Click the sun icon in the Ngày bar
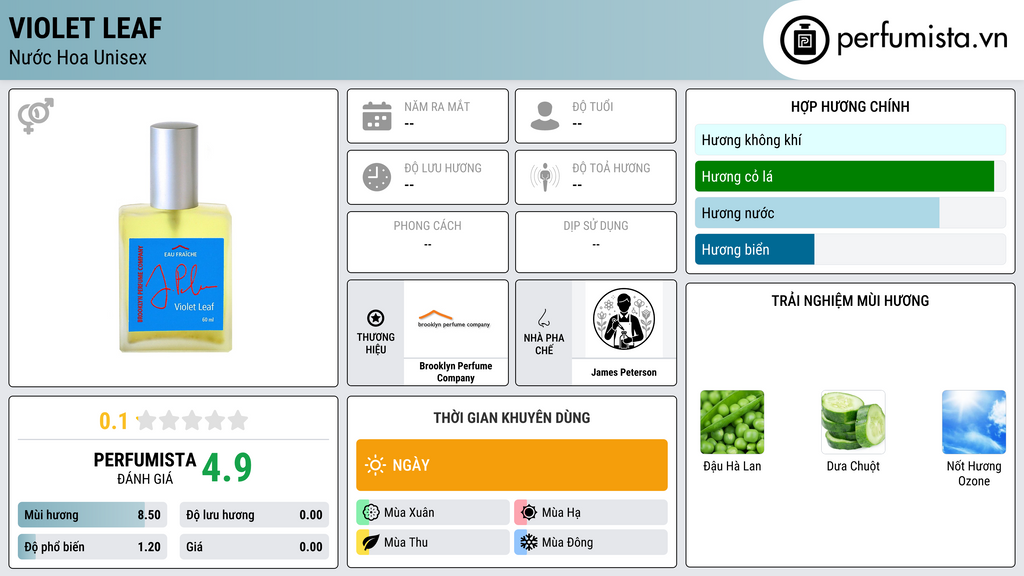This screenshot has width=1024, height=576. [x=376, y=465]
